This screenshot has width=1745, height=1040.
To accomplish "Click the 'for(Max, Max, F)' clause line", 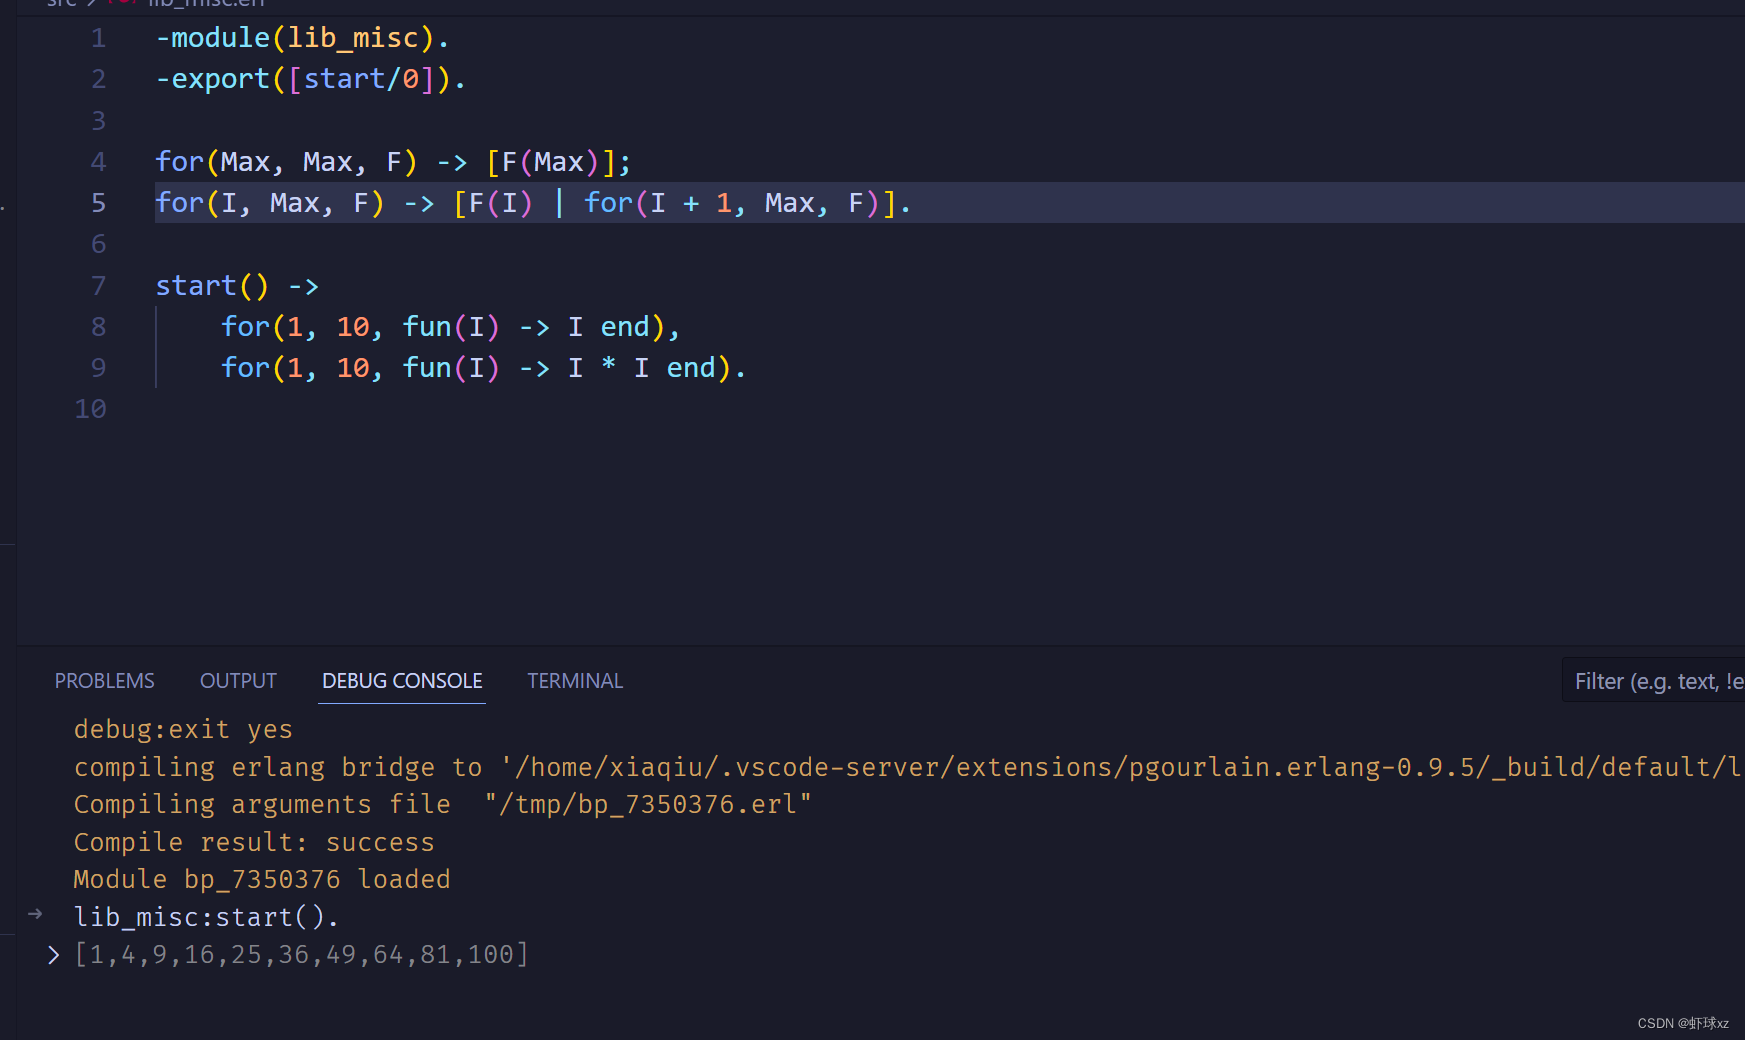I will 393,162.
